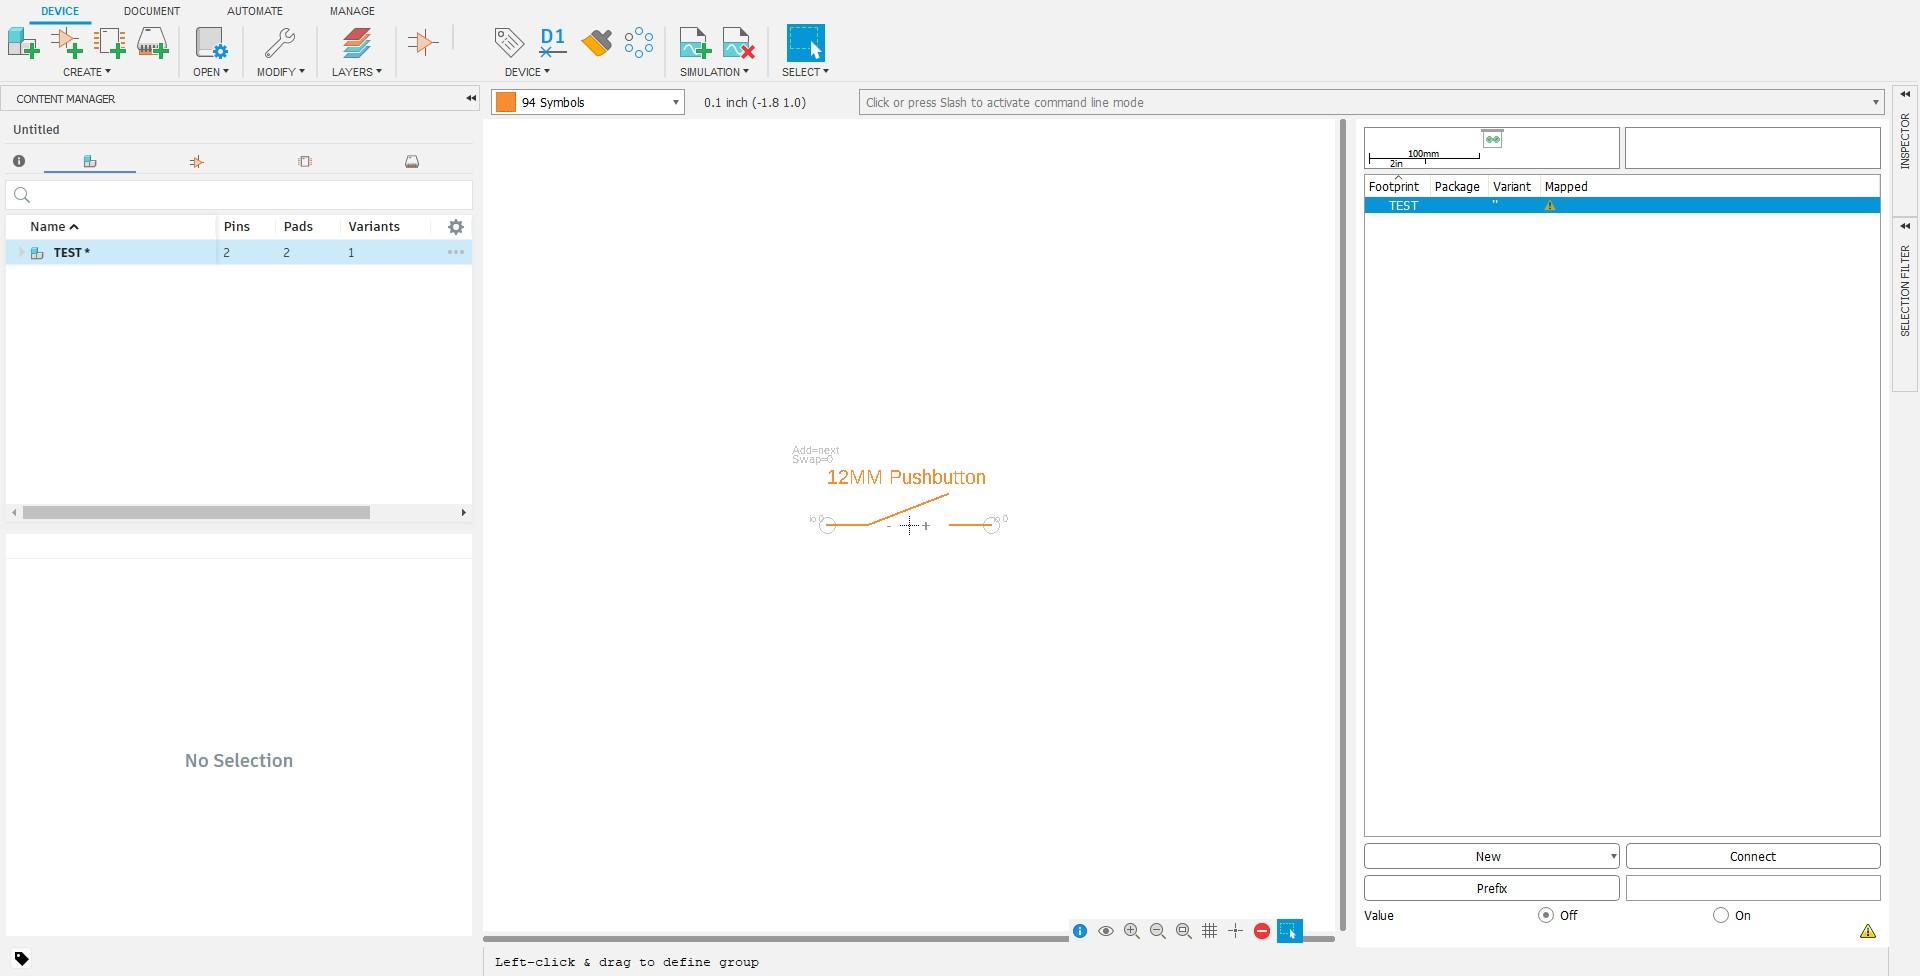Click the Connect button
The width and height of the screenshot is (1920, 976).
(x=1753, y=857)
